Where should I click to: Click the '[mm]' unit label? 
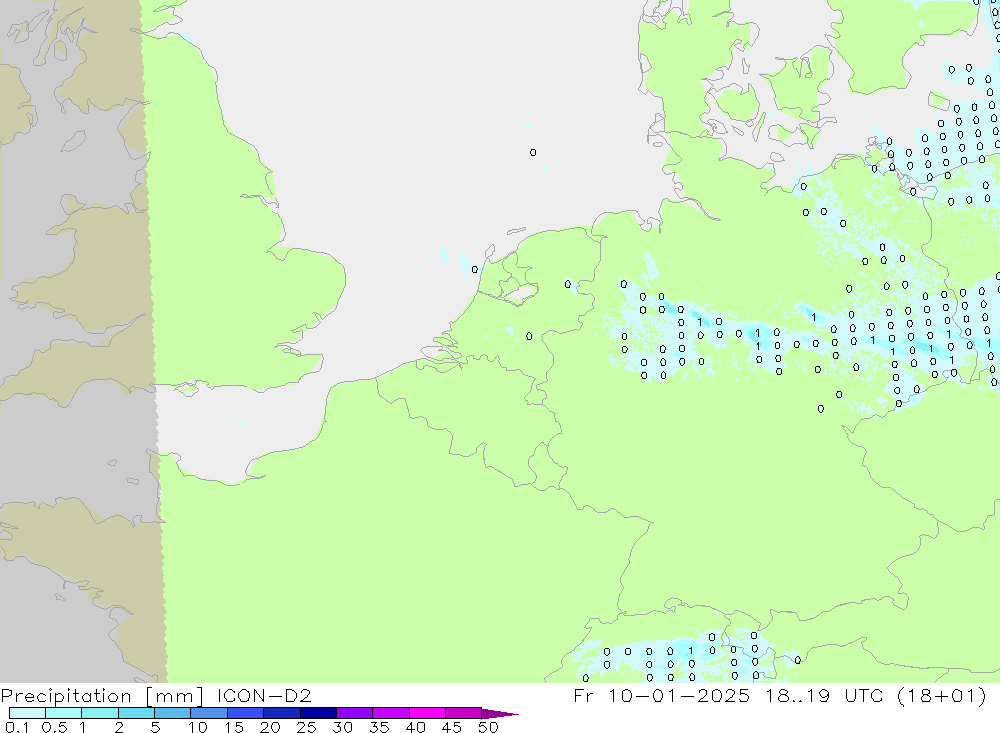(174, 696)
